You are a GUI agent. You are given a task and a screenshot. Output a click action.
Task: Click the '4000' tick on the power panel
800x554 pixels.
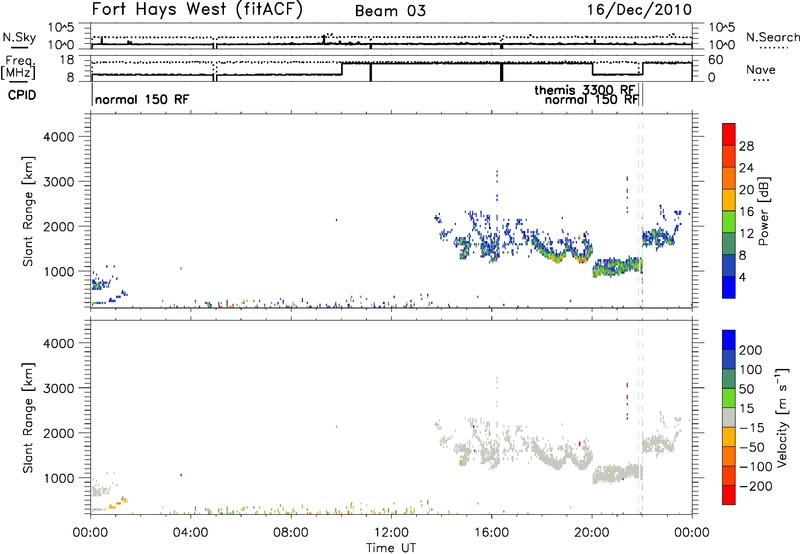(x=59, y=137)
